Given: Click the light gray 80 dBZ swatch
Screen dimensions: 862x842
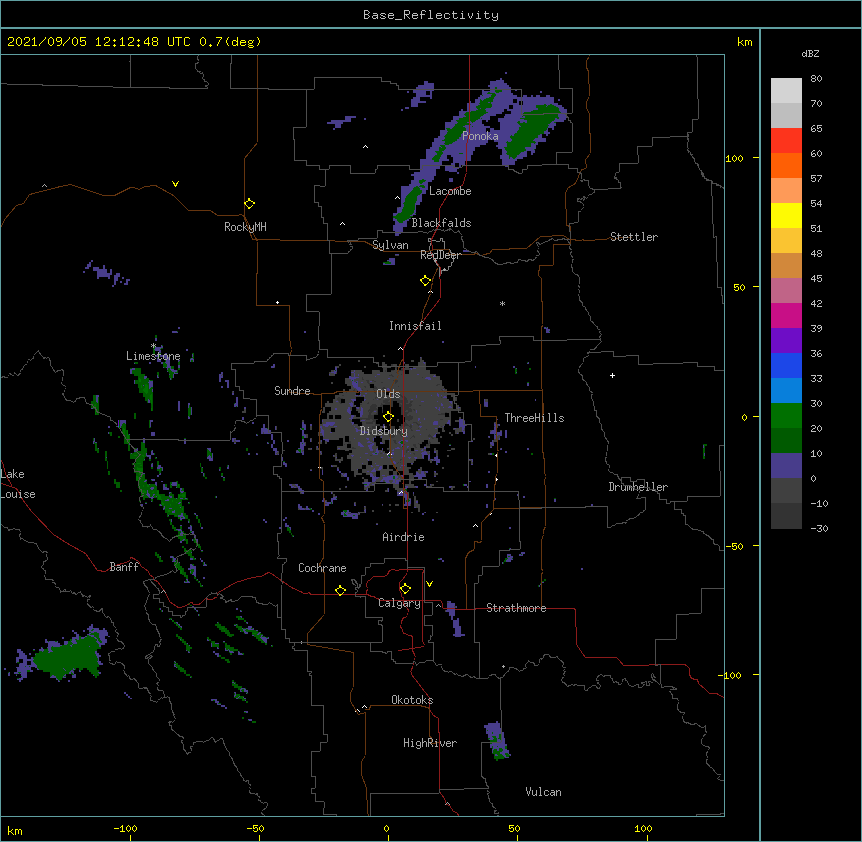Looking at the screenshot, I should 786,90.
